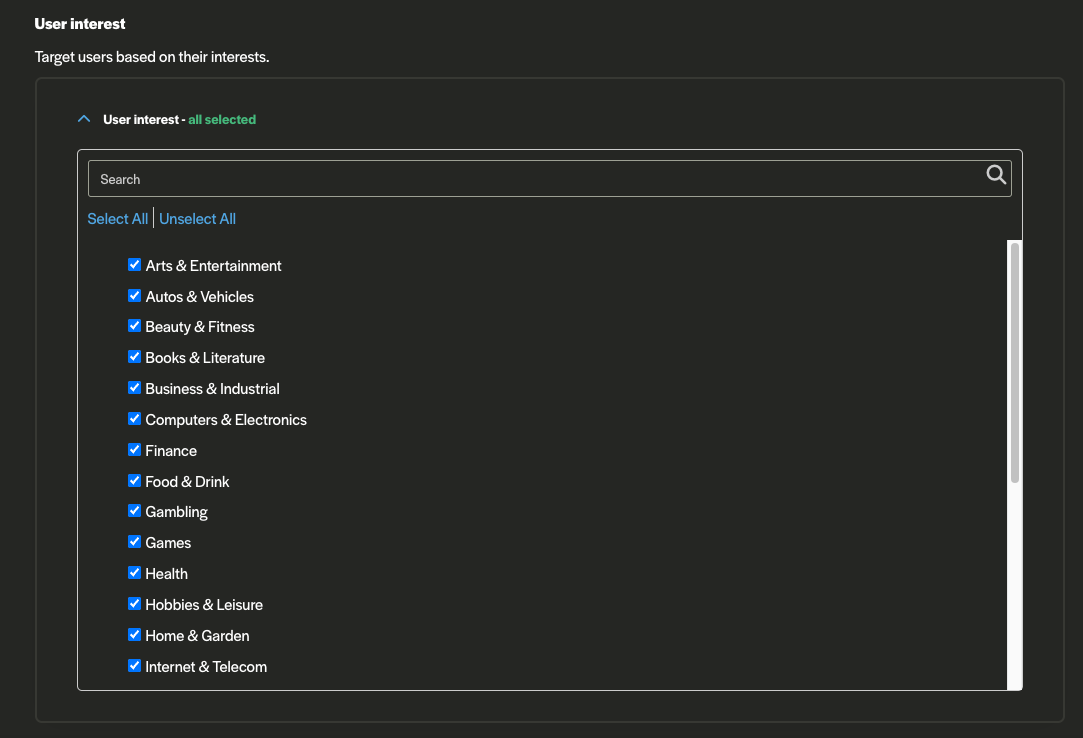Uncheck the Autos & Vehicles checkbox
Screen dimensions: 1083x738
coord(134,296)
